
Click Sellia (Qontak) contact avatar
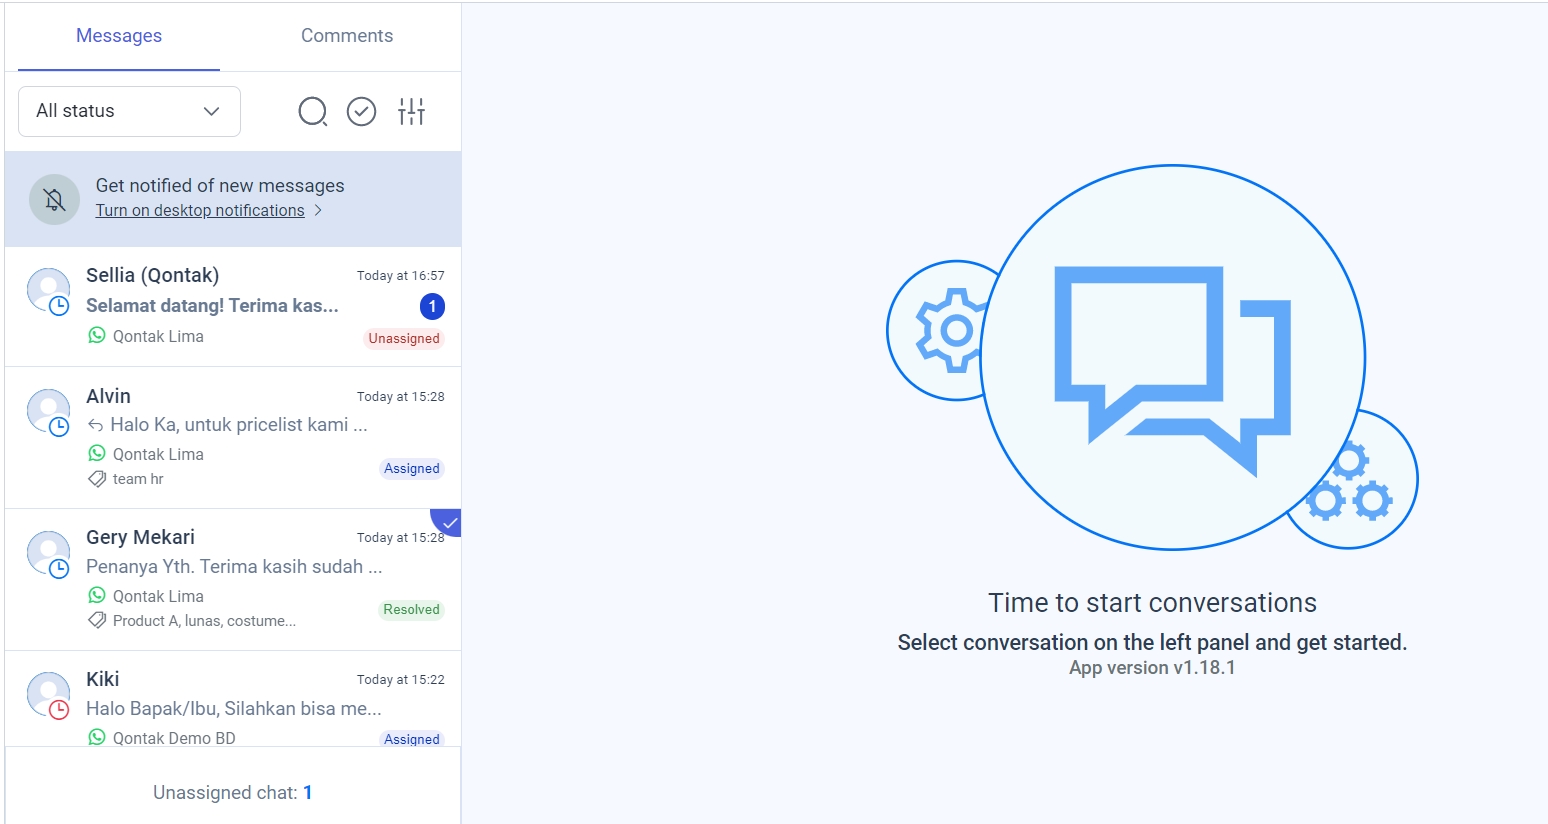[x=48, y=290]
